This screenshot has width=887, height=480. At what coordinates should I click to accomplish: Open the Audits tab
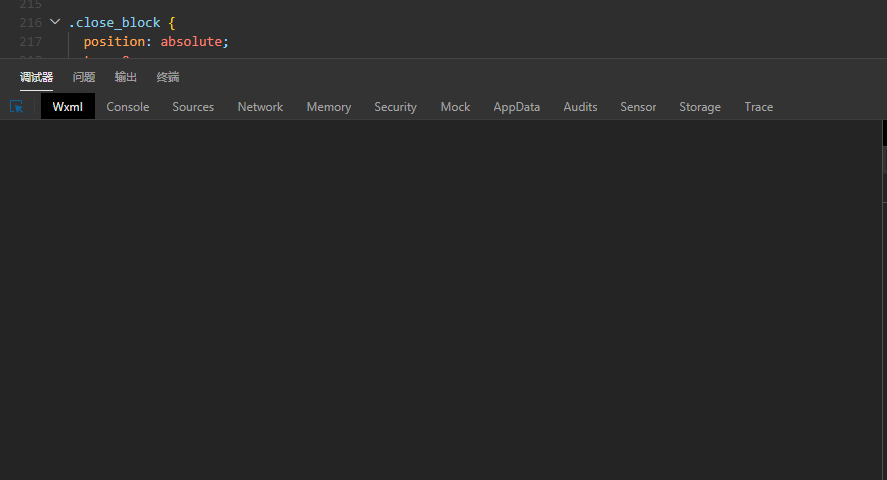click(x=580, y=107)
